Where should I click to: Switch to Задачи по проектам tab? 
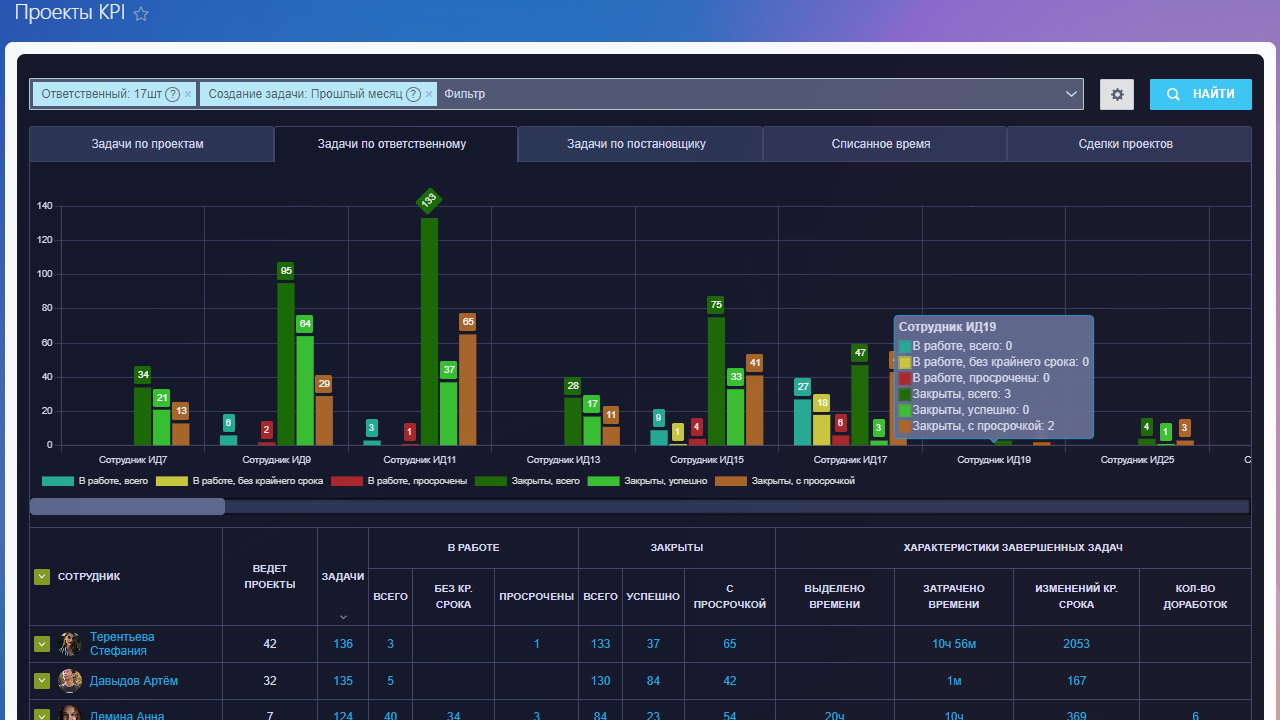148,144
